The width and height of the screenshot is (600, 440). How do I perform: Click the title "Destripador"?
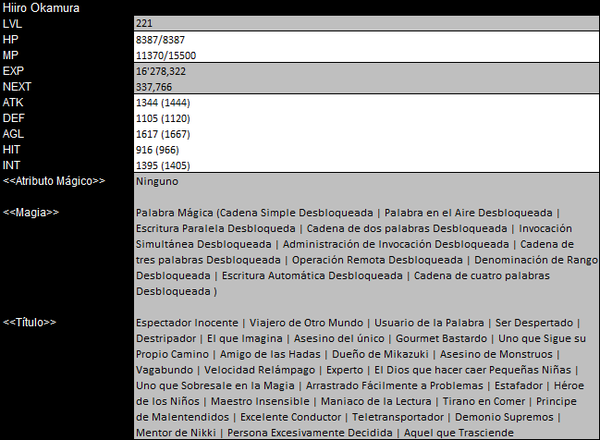[166, 338]
